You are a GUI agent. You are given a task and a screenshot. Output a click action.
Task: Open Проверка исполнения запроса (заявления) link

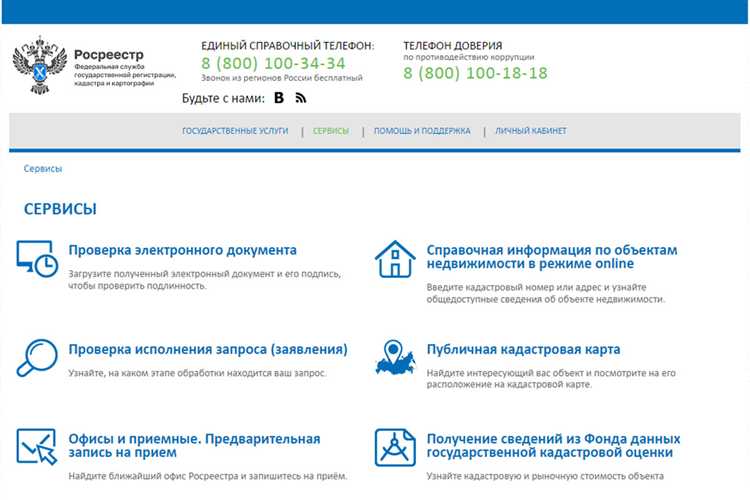click(208, 349)
